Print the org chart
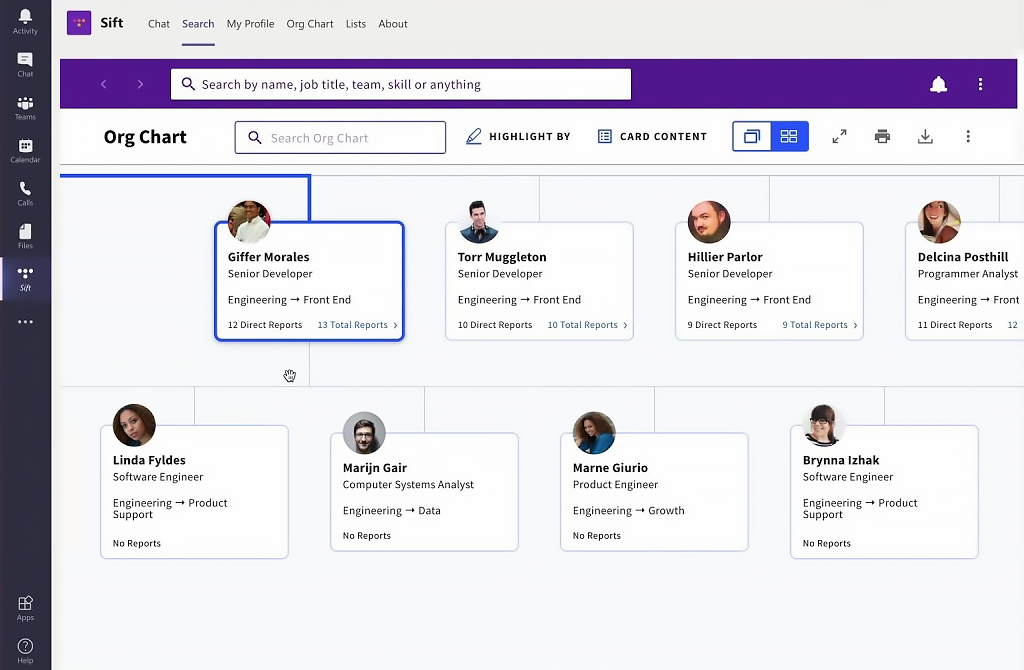The height and width of the screenshot is (670, 1024). pos(882,136)
